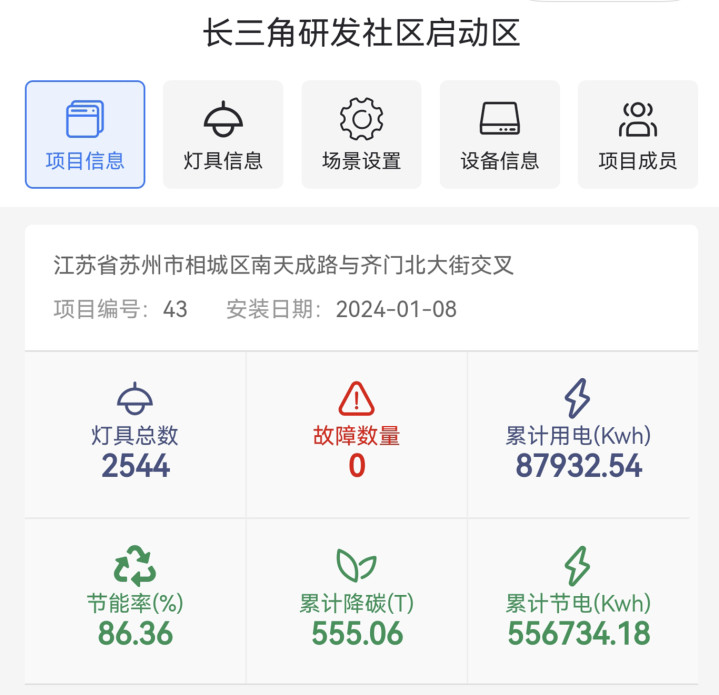Tap the 累计节电 value 556734.18

[x=579, y=634]
